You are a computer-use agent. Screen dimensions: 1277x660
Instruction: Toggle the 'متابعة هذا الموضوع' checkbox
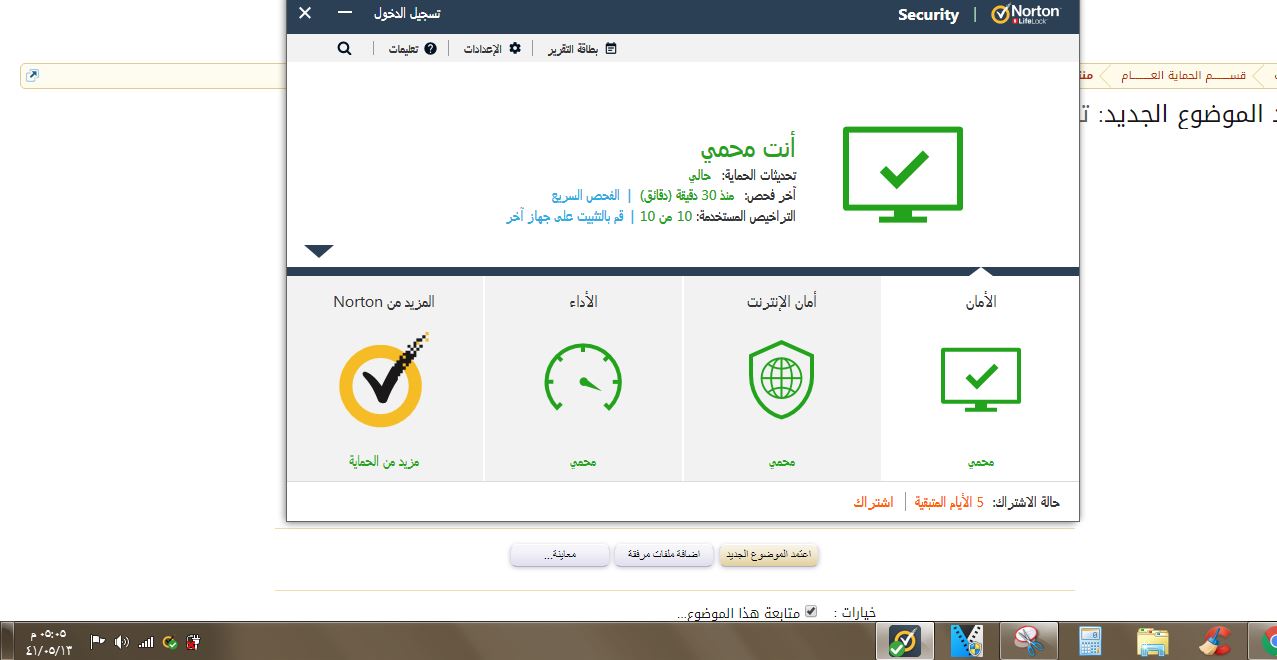coord(811,611)
